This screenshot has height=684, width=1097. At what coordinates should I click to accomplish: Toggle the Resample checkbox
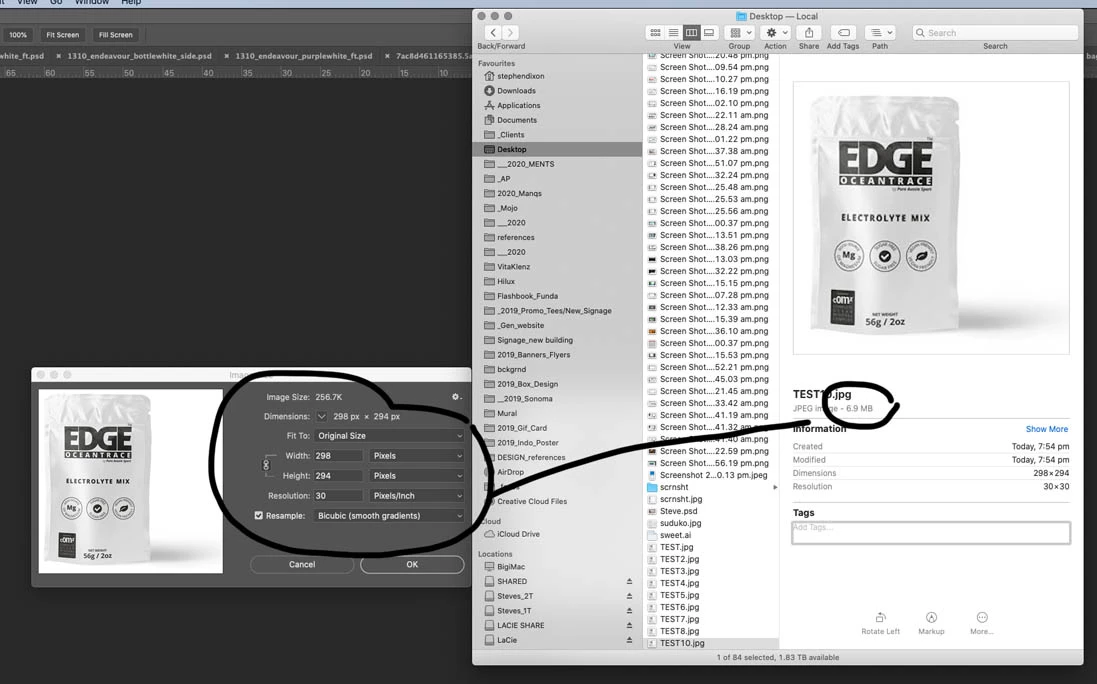(x=259, y=515)
